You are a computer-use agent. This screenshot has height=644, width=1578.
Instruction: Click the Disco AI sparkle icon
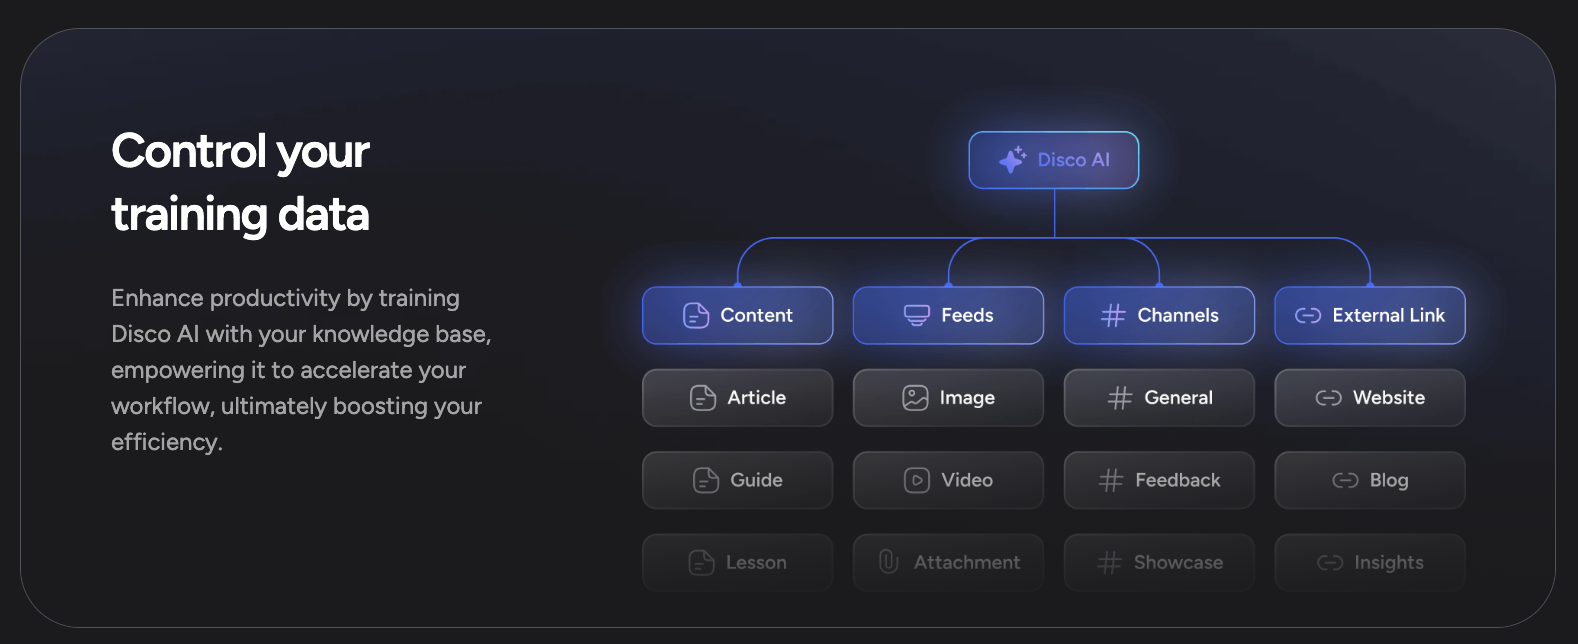(1012, 160)
